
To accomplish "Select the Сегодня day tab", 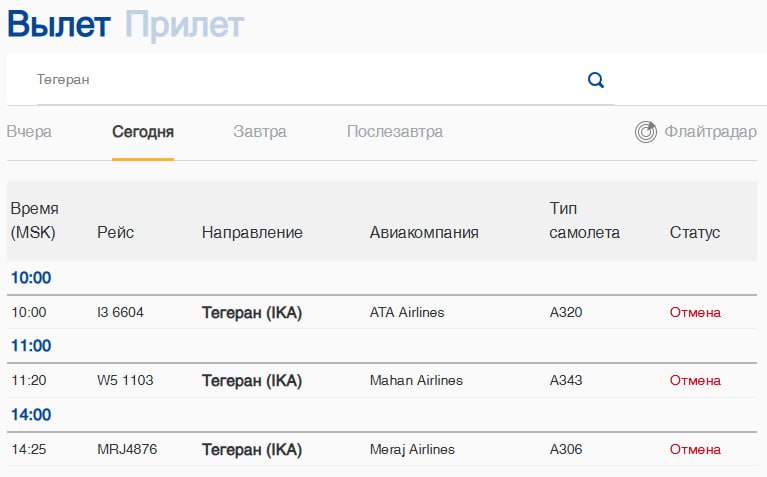I will pyautogui.click(x=143, y=132).
